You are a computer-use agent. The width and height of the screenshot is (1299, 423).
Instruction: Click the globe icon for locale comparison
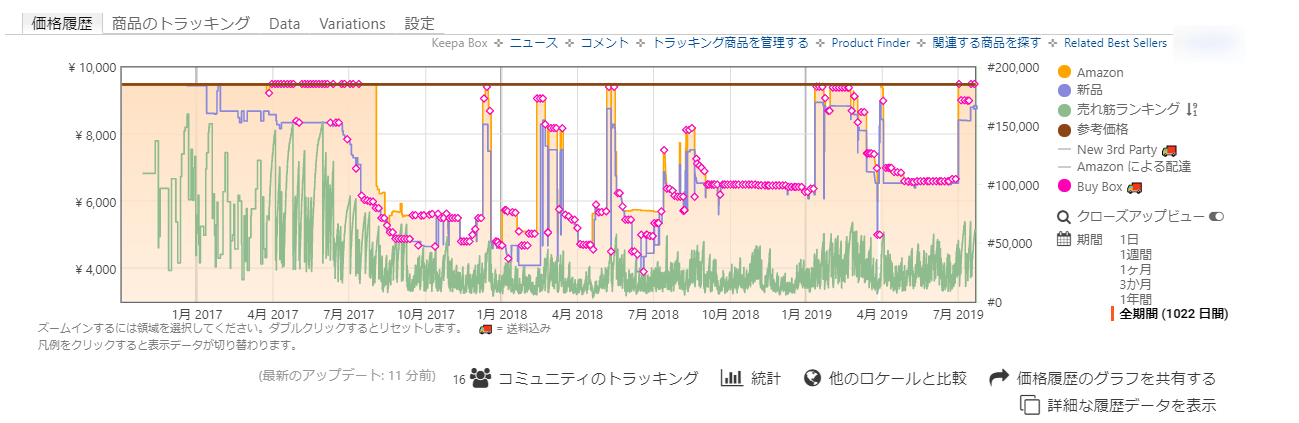point(813,378)
